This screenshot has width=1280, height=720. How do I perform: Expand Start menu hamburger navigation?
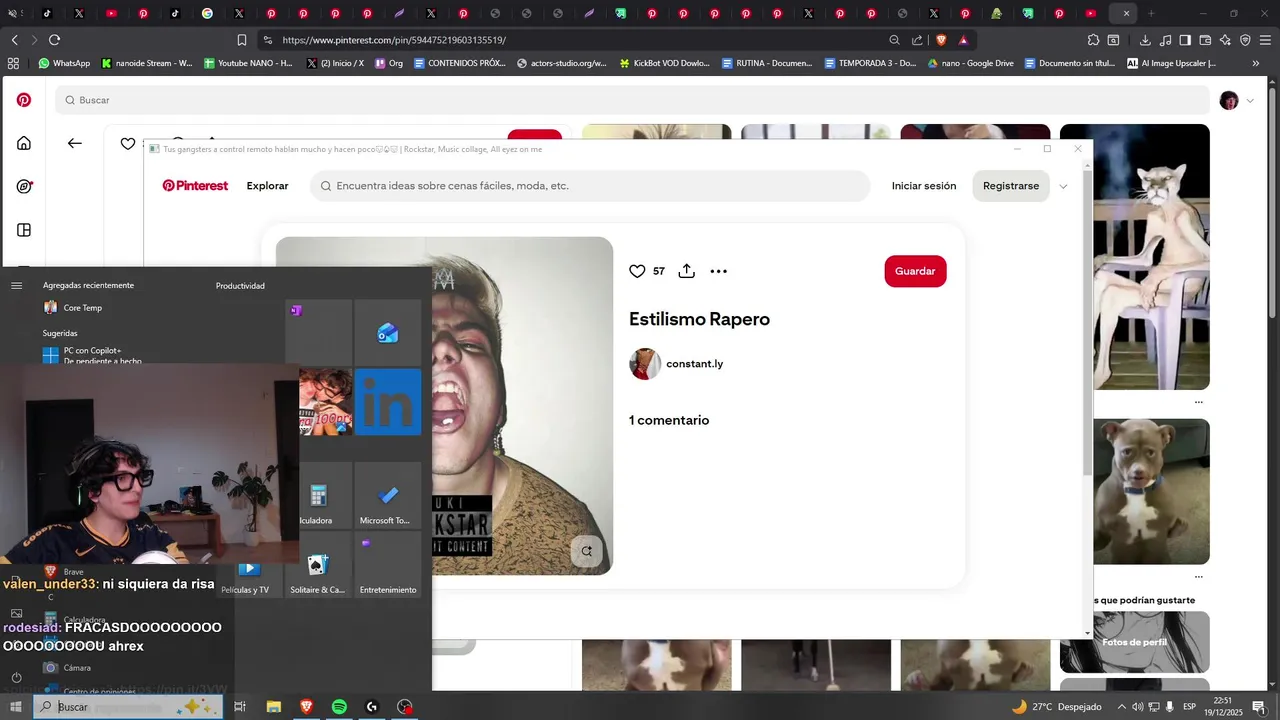pos(16,286)
